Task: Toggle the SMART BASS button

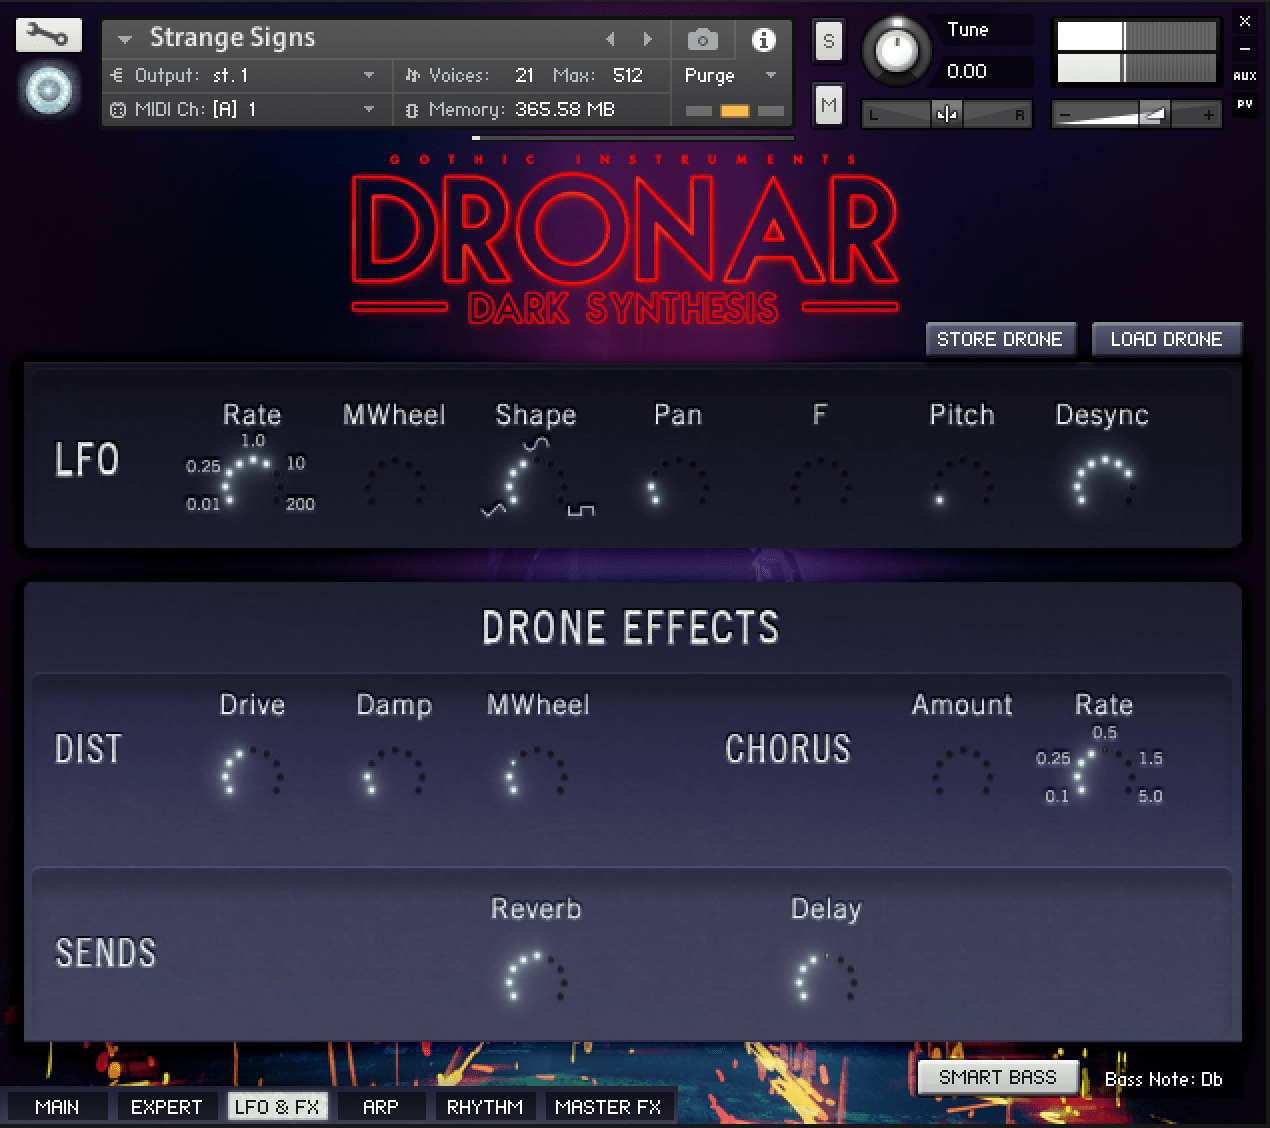Action: point(997,1077)
